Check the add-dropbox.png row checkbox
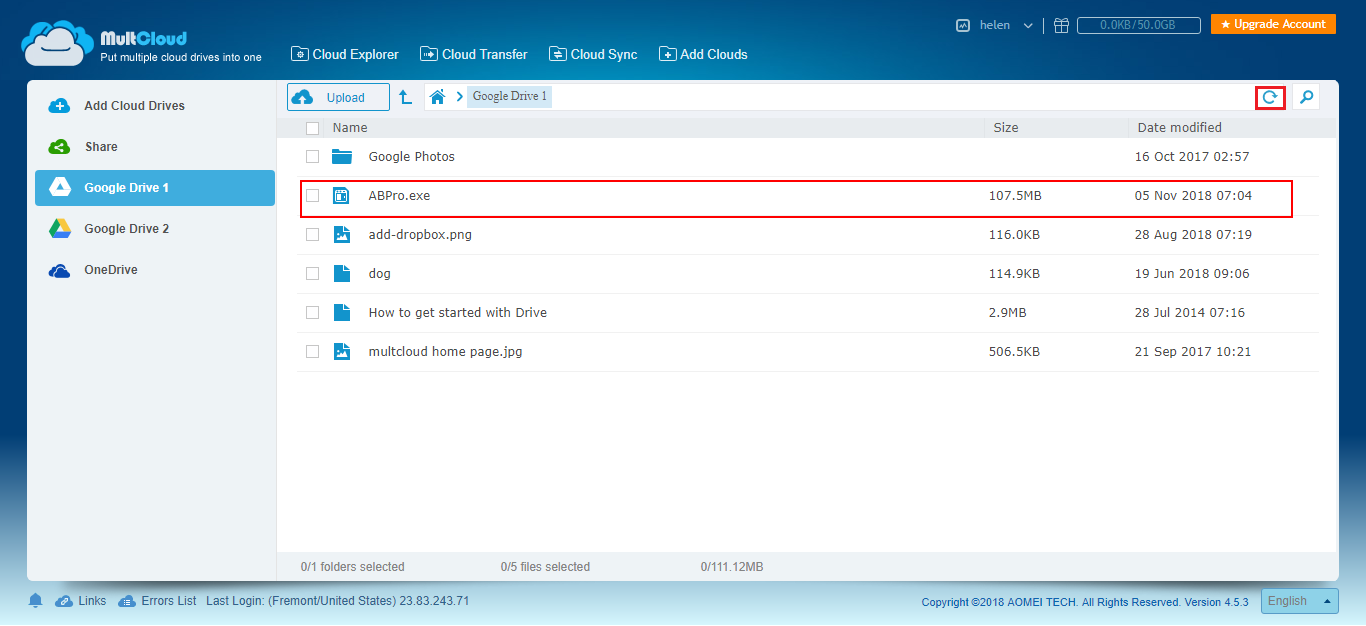 (313, 235)
